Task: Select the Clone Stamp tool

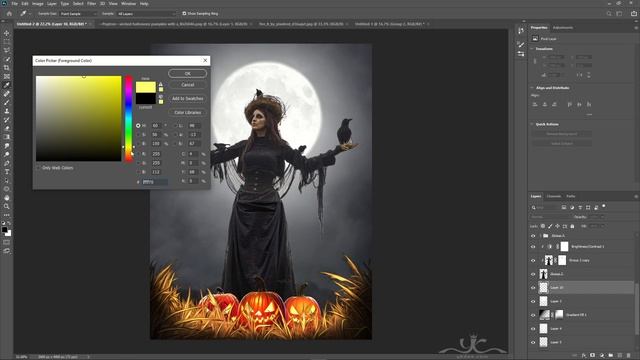Action: click(7, 111)
